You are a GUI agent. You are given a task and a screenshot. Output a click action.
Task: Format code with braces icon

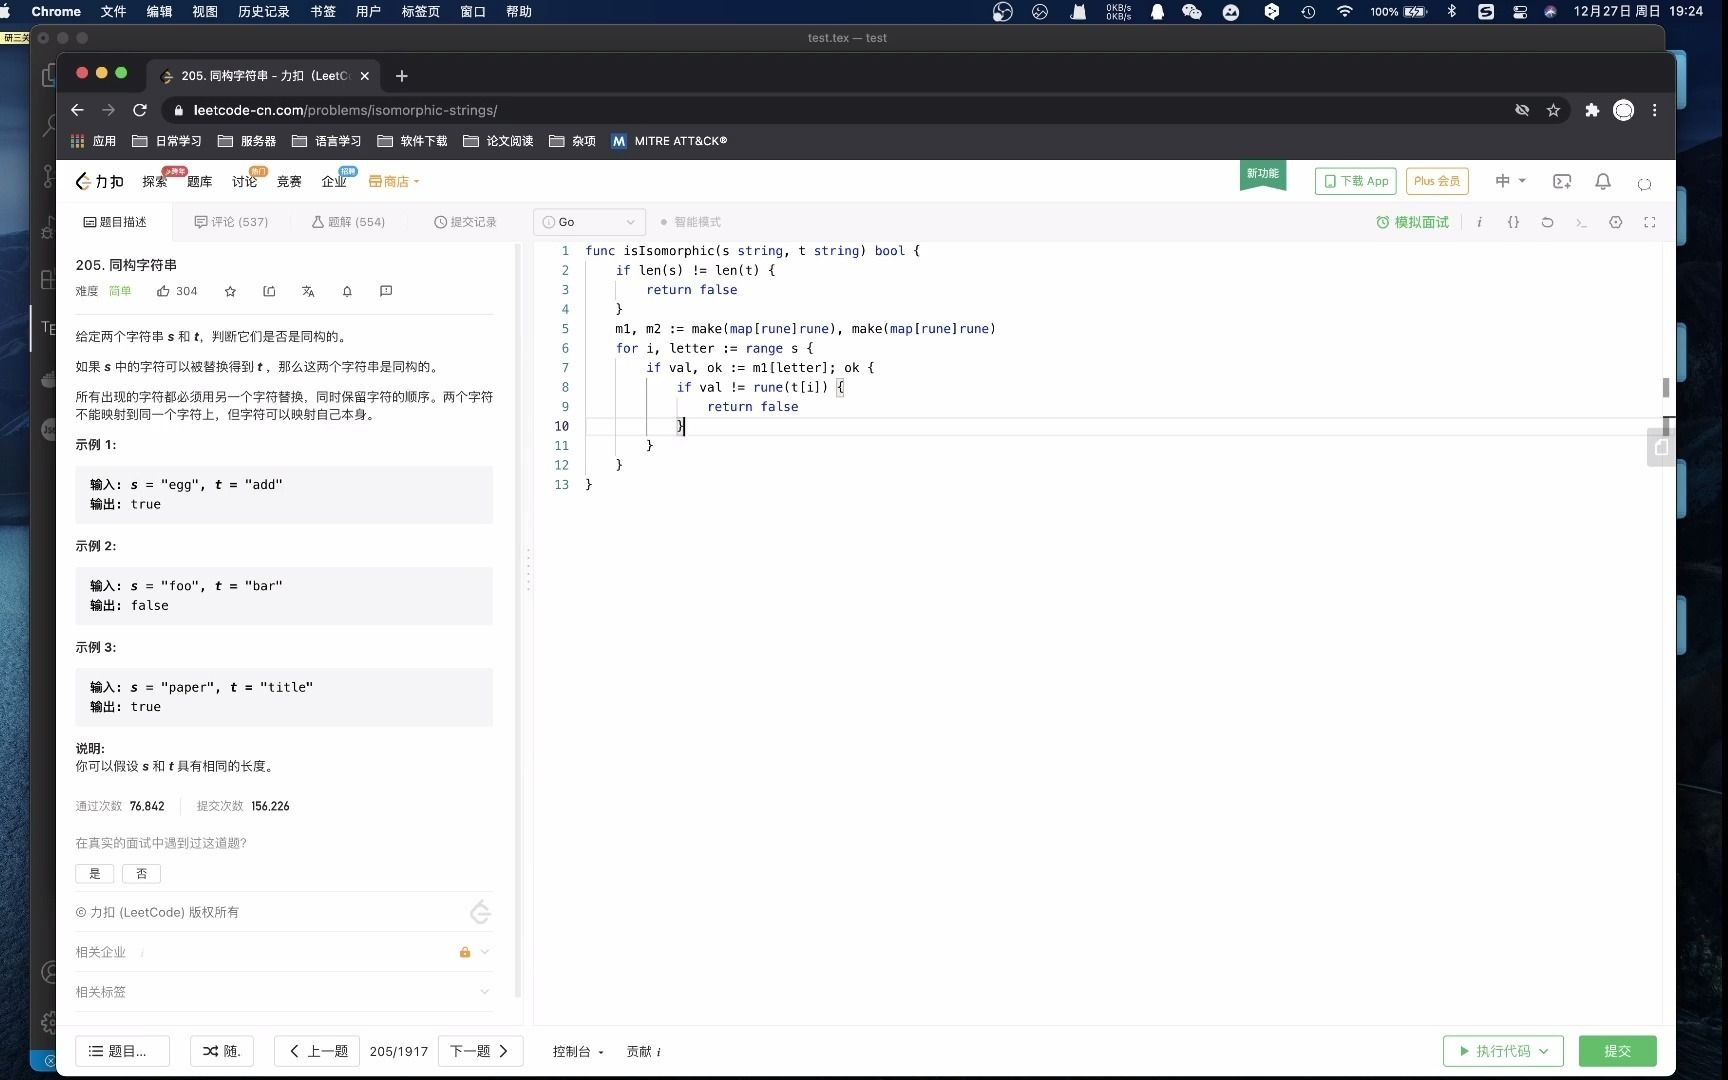[1513, 222]
